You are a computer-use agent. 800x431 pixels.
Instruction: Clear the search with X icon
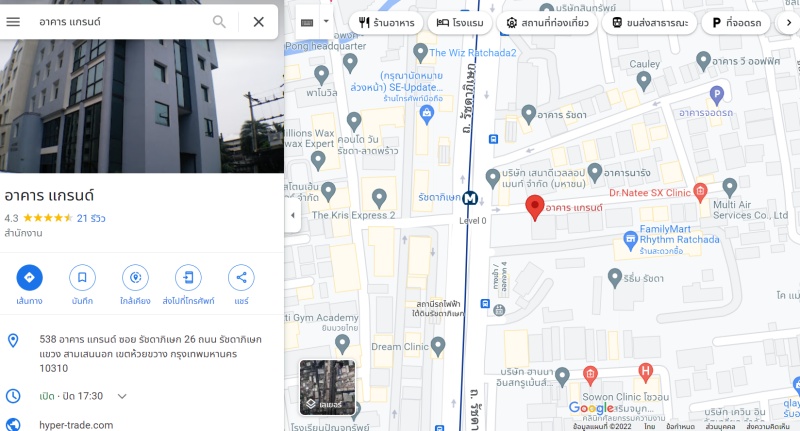[x=259, y=22]
